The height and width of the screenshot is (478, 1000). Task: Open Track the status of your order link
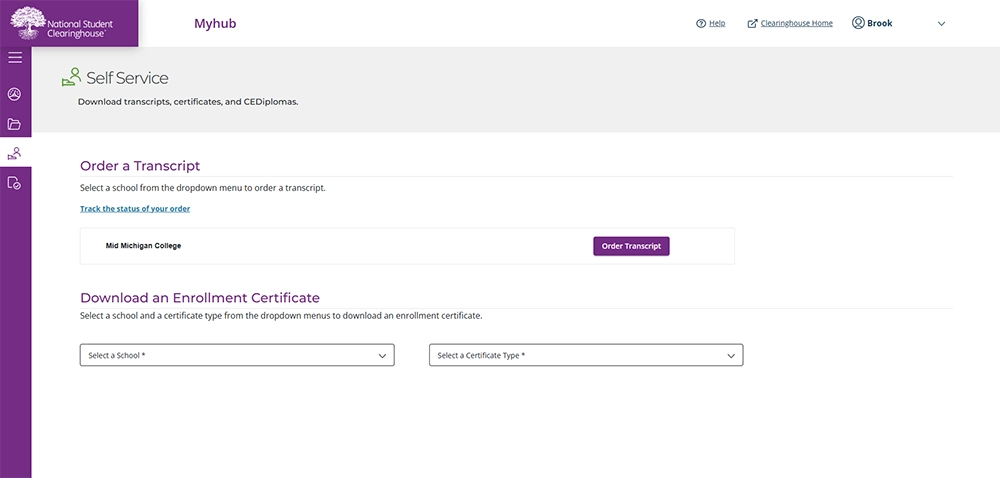(135, 208)
